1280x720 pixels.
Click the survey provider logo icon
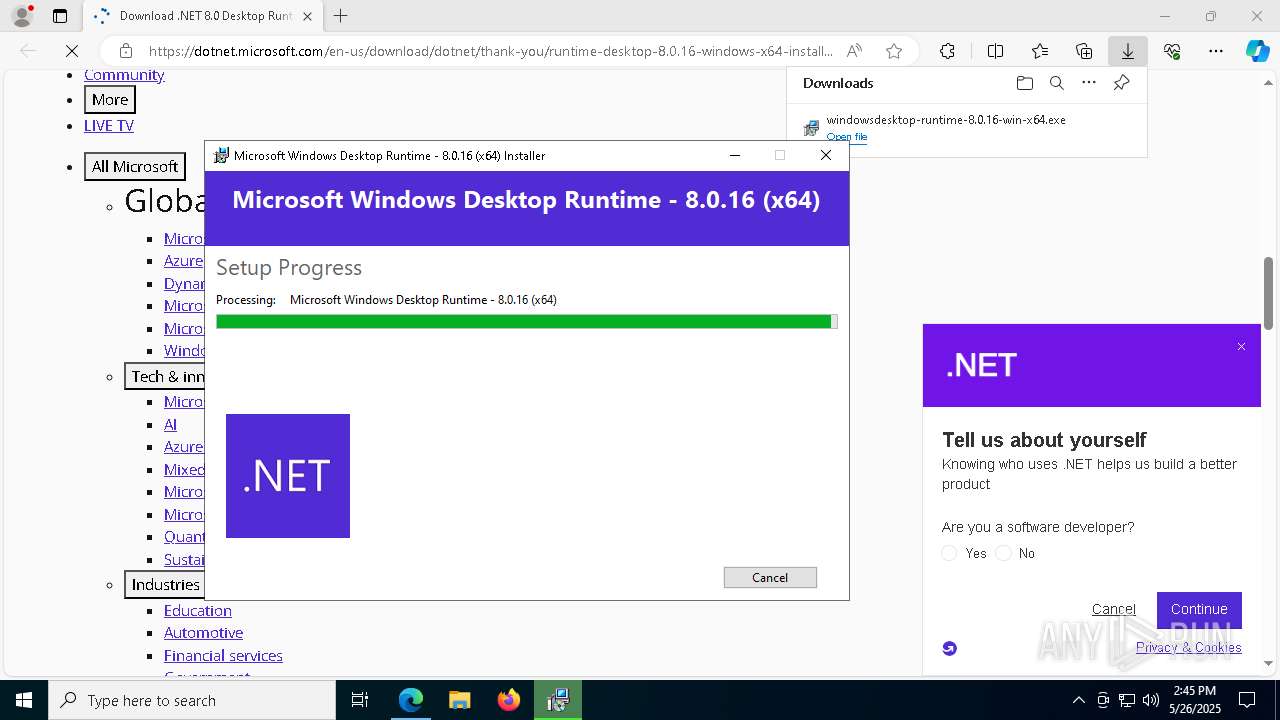949,648
